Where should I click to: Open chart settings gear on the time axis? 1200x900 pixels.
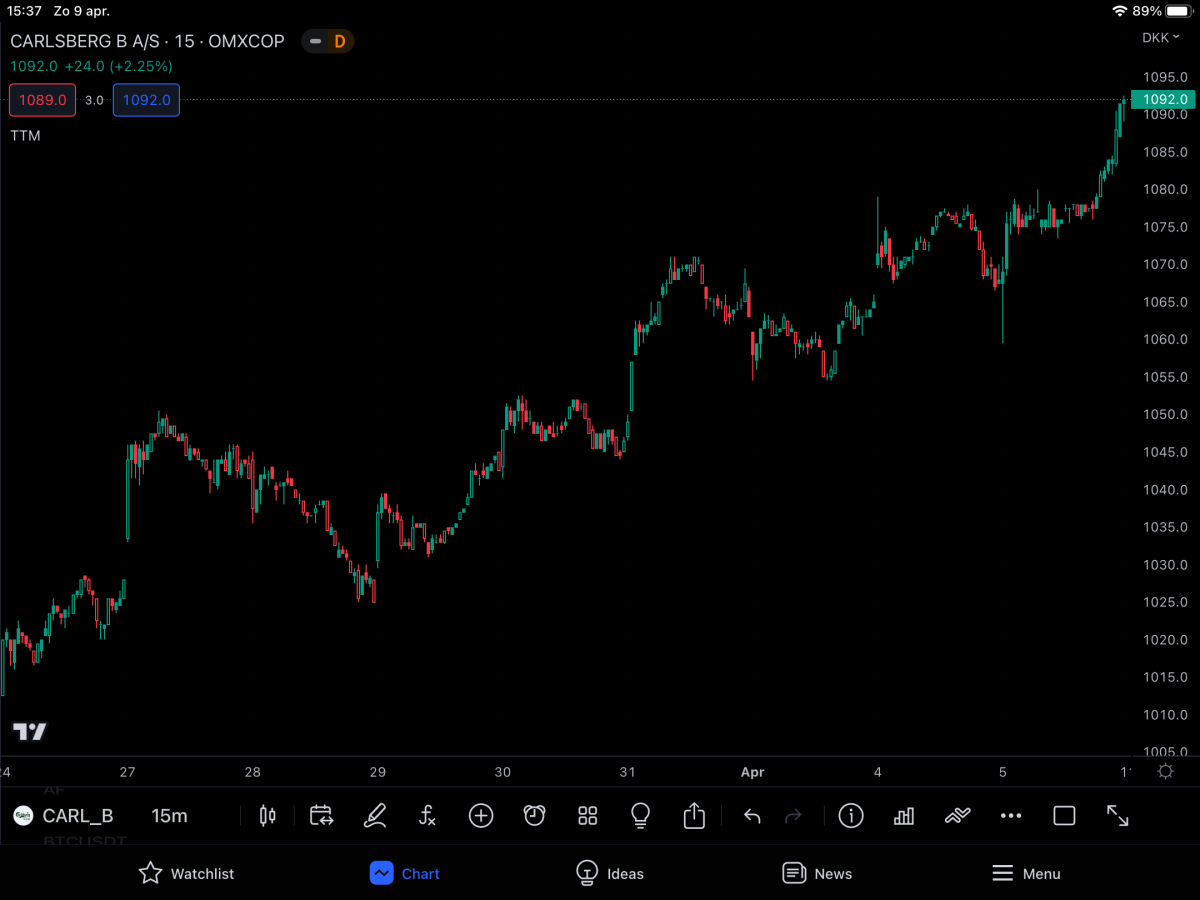click(x=1165, y=771)
